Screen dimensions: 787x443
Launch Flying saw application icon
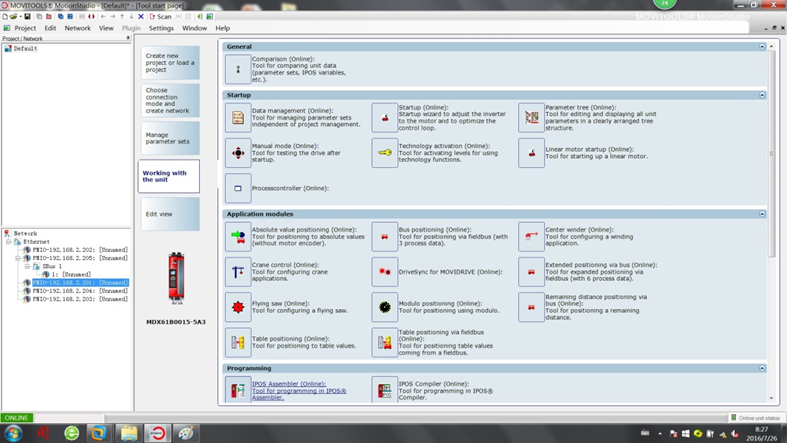pos(238,307)
